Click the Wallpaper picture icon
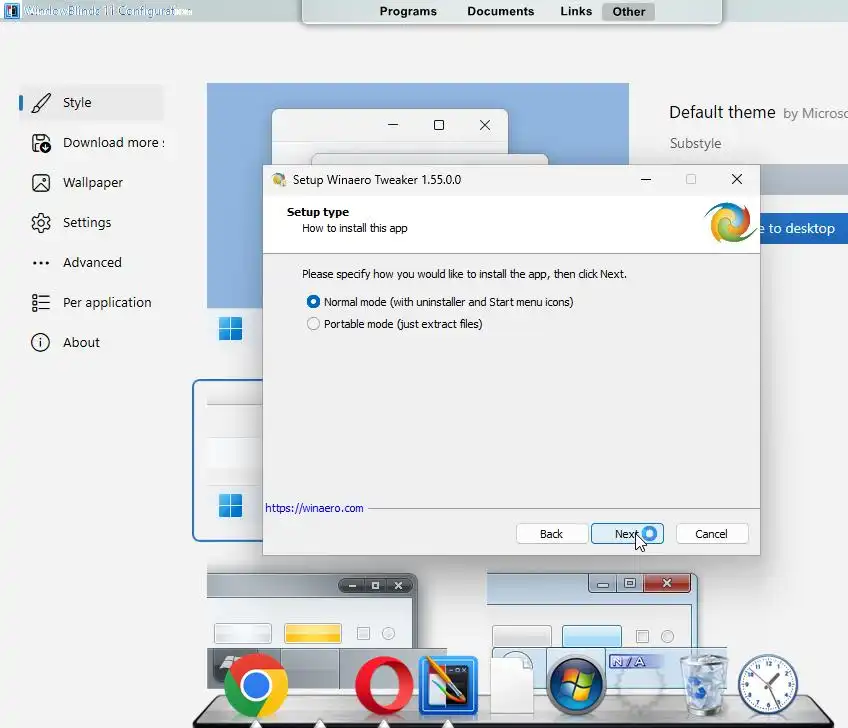 point(41,183)
